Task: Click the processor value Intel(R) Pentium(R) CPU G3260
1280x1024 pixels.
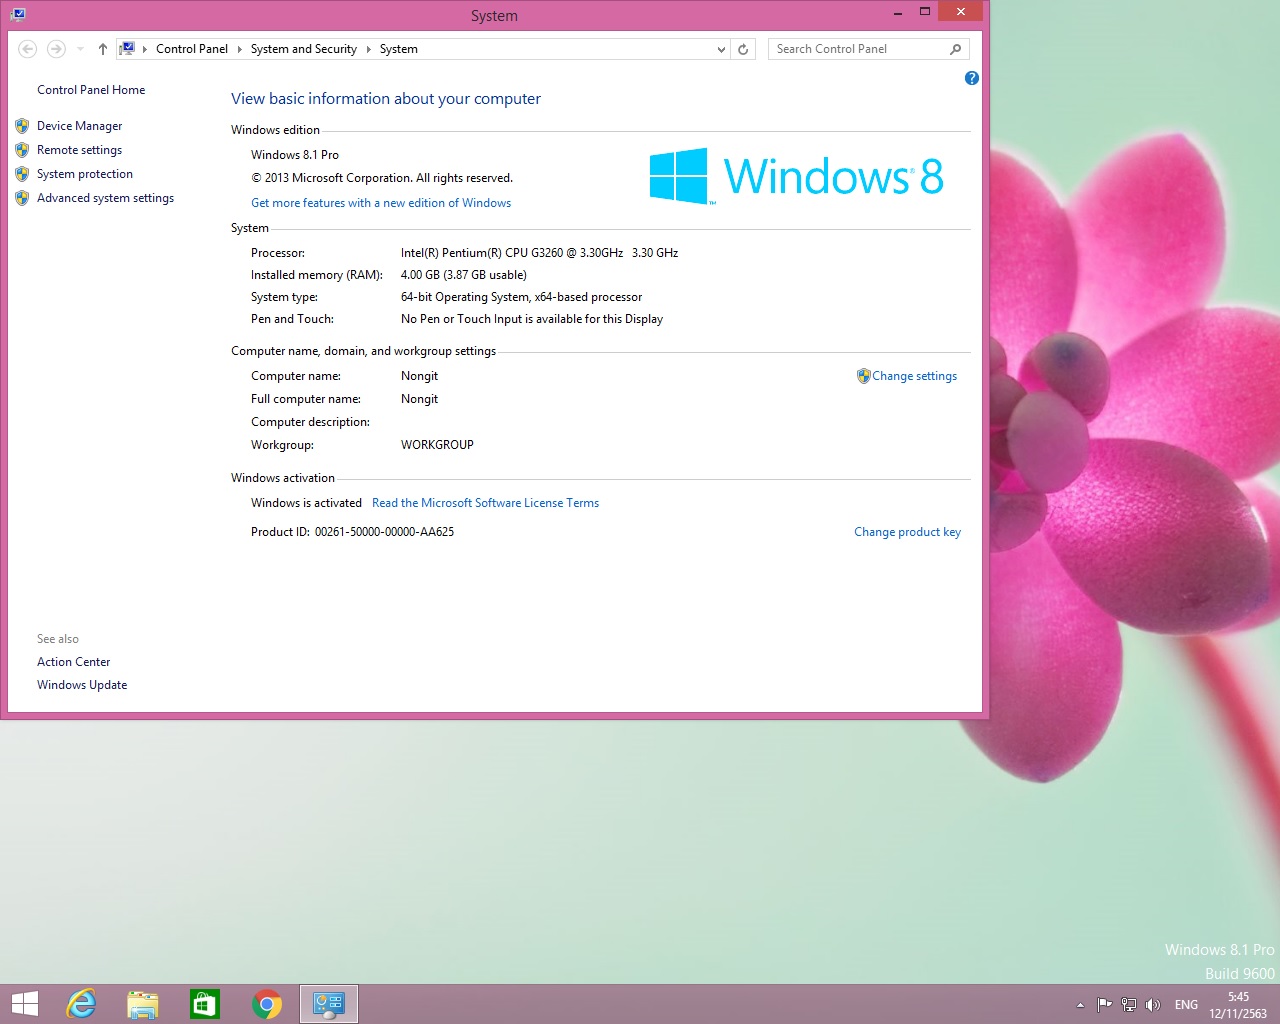Action: pos(539,253)
